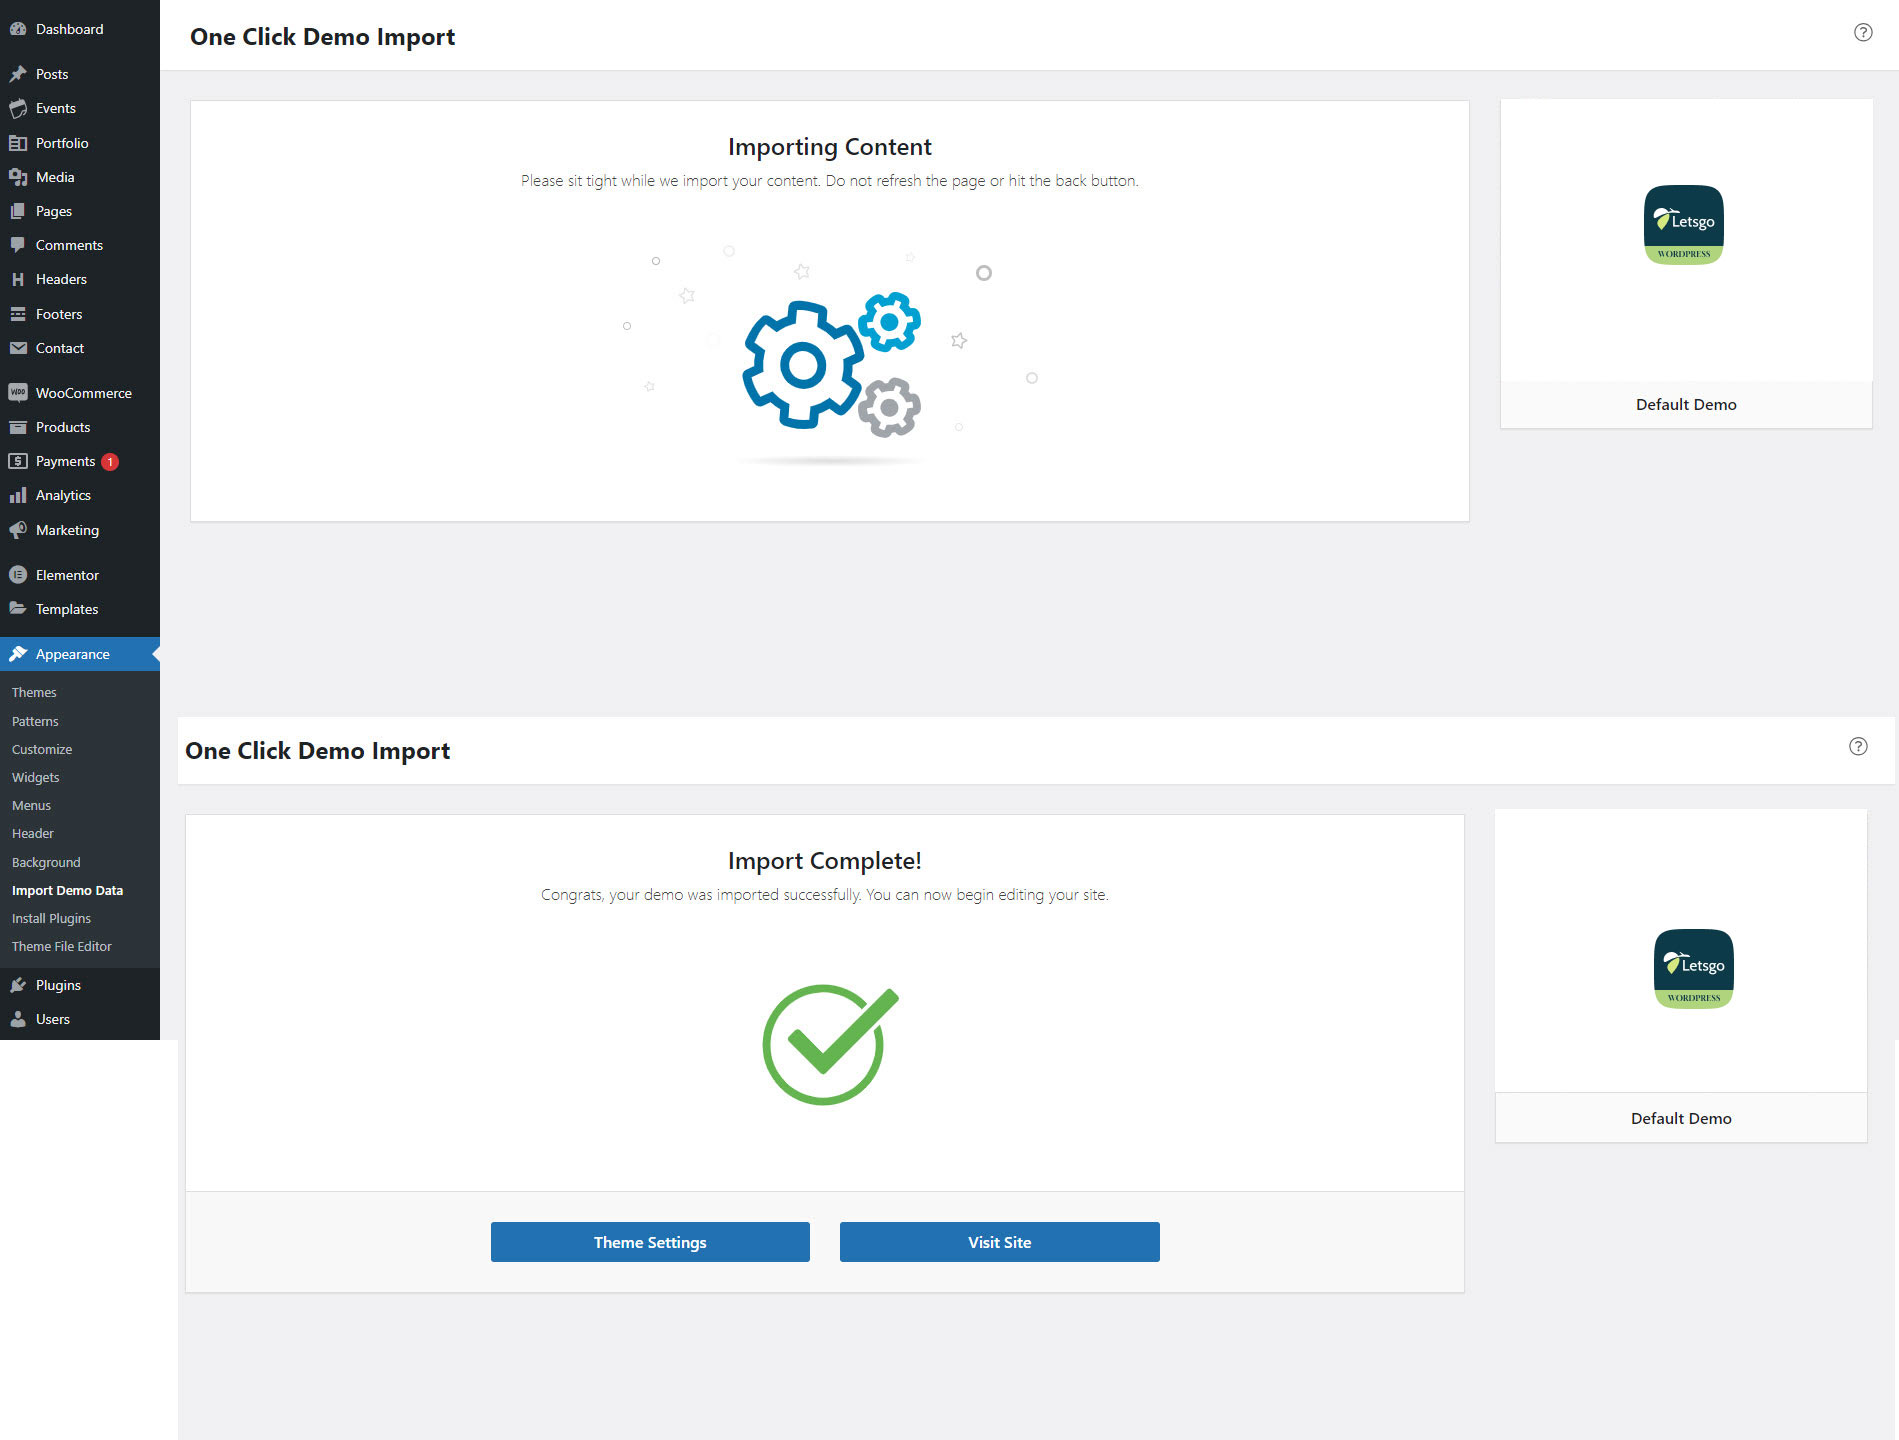The width and height of the screenshot is (1899, 1440).
Task: Click the Dashboard gauge icon in sidebar
Action: [18, 29]
